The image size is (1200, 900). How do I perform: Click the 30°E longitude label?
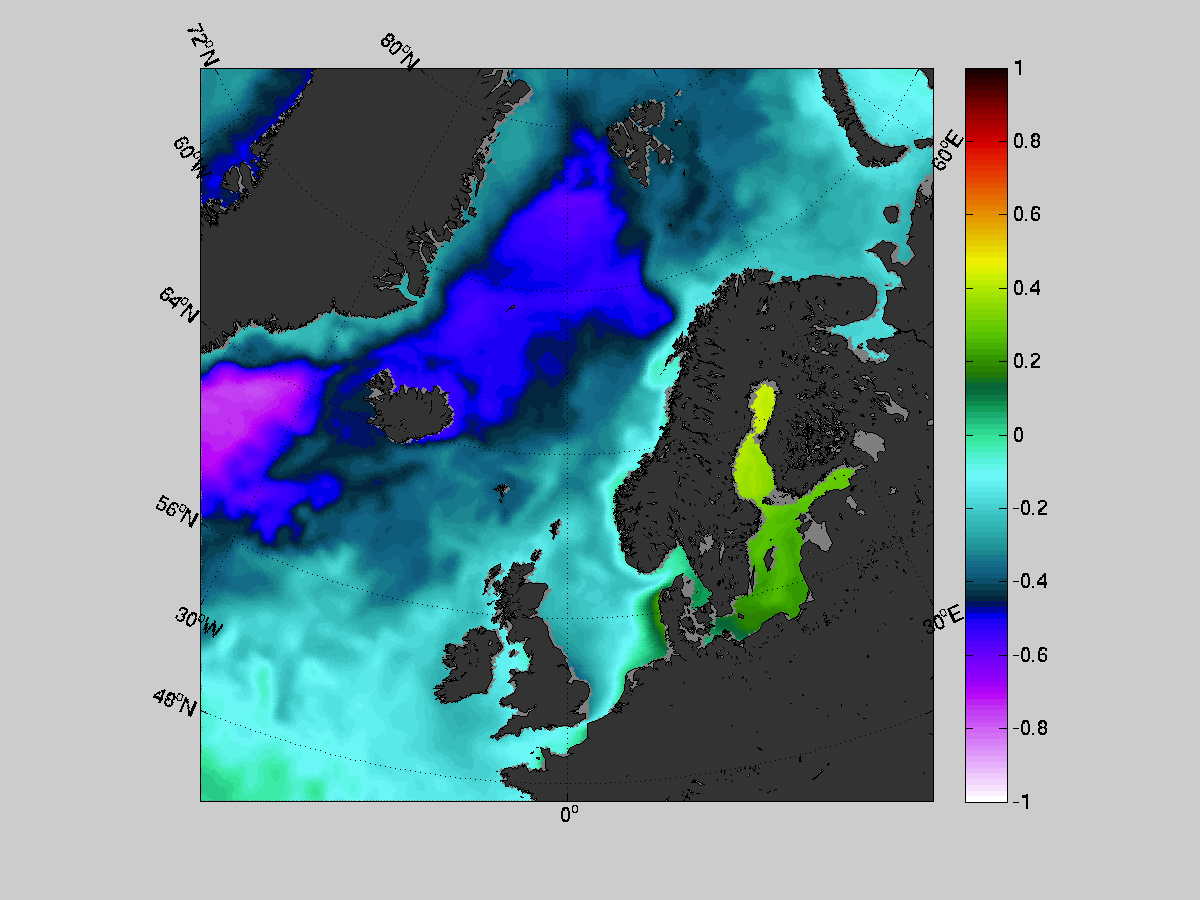pyautogui.click(x=943, y=620)
